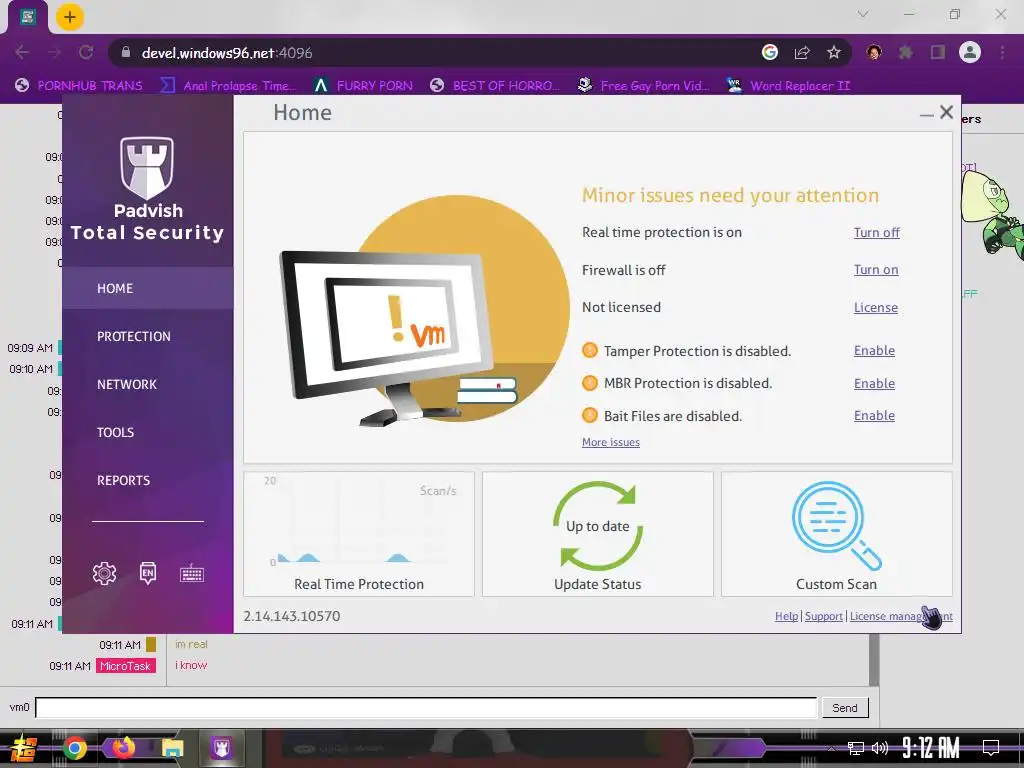Open new browser tab with plus button
The width and height of the screenshot is (1024, 768).
[70, 17]
